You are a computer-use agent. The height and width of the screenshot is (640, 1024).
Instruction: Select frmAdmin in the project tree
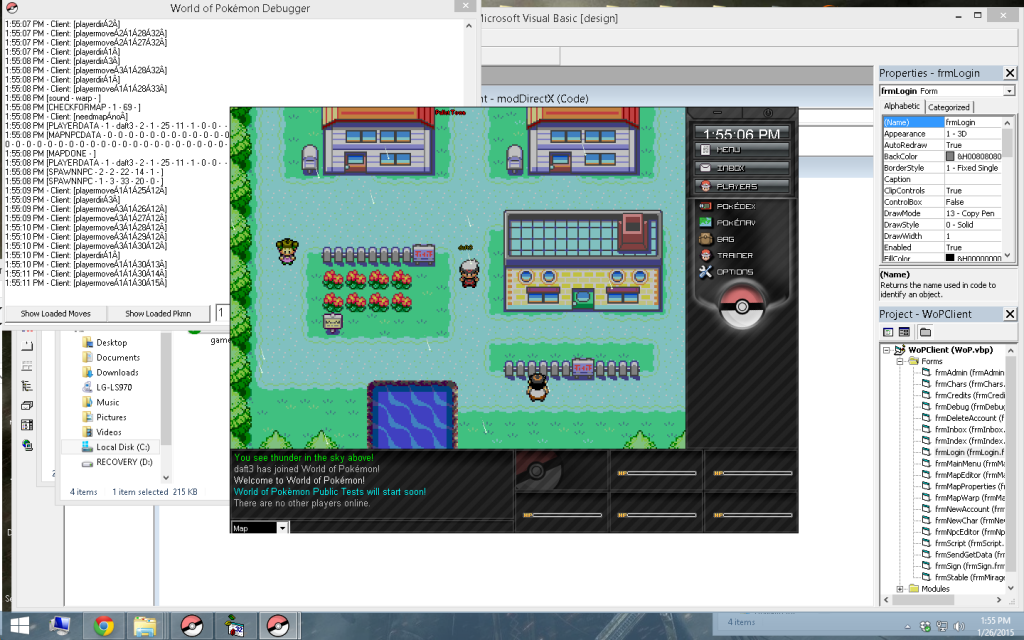click(x=963, y=372)
